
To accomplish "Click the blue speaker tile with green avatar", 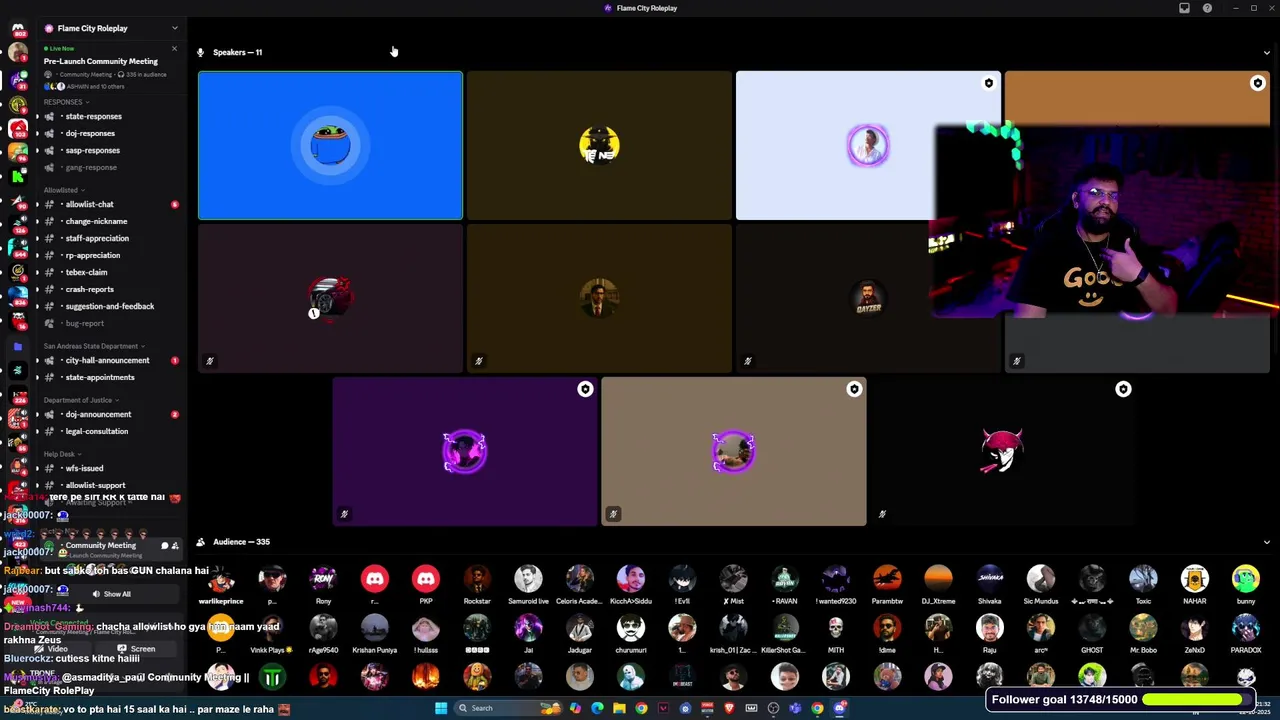I will (x=330, y=145).
